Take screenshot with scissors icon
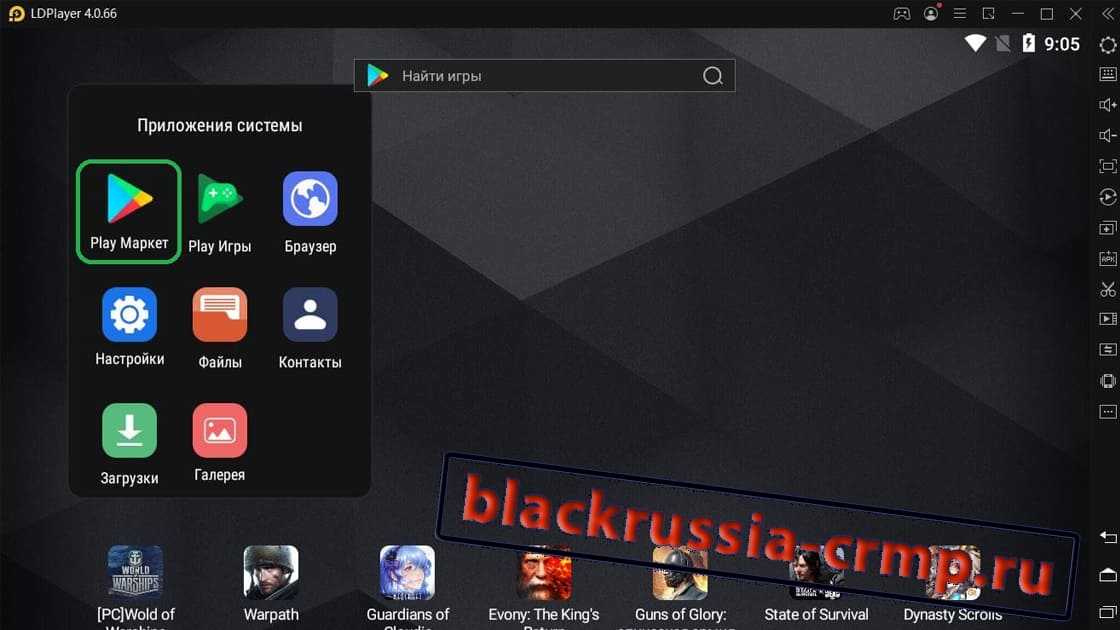The image size is (1120, 630). click(x=1108, y=289)
